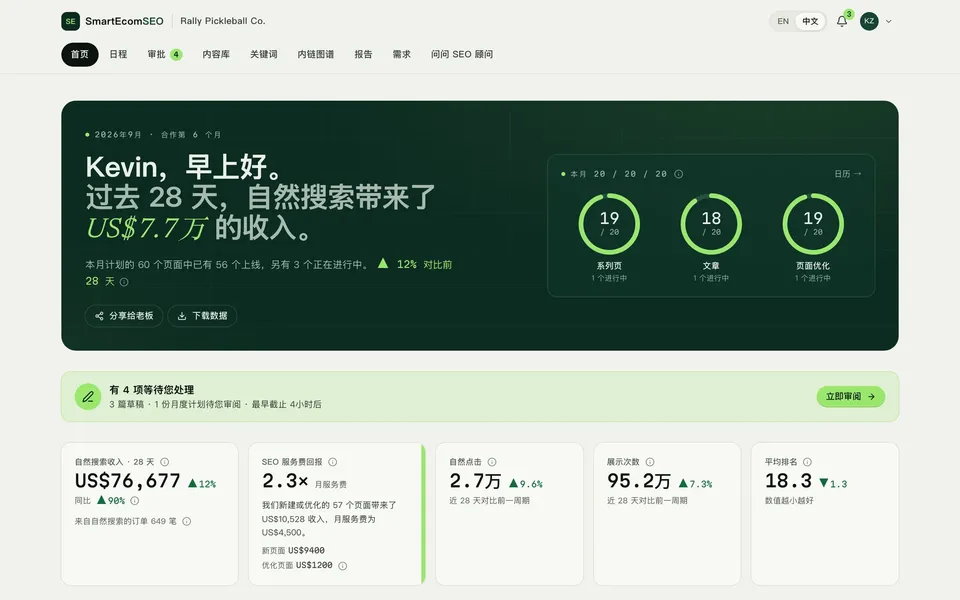The image size is (960, 600).
Task: Click the Rally Pickleball Co. company name
Action: (223, 21)
